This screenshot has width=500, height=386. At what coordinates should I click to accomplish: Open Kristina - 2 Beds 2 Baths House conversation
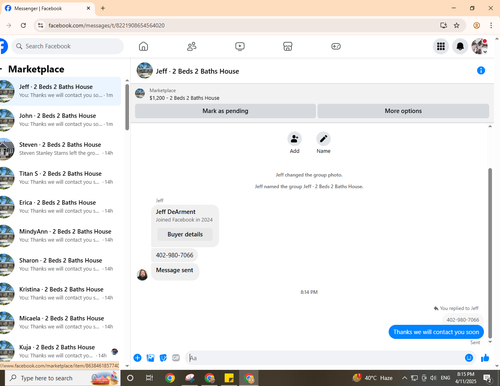60,294
